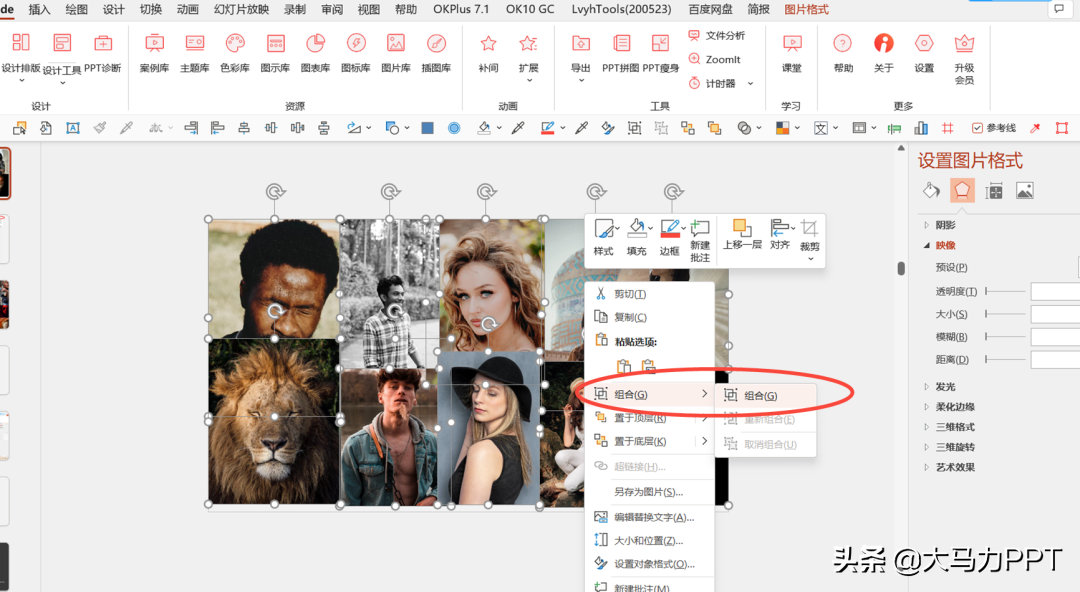Select the picture icon in format pane

coord(1025,191)
